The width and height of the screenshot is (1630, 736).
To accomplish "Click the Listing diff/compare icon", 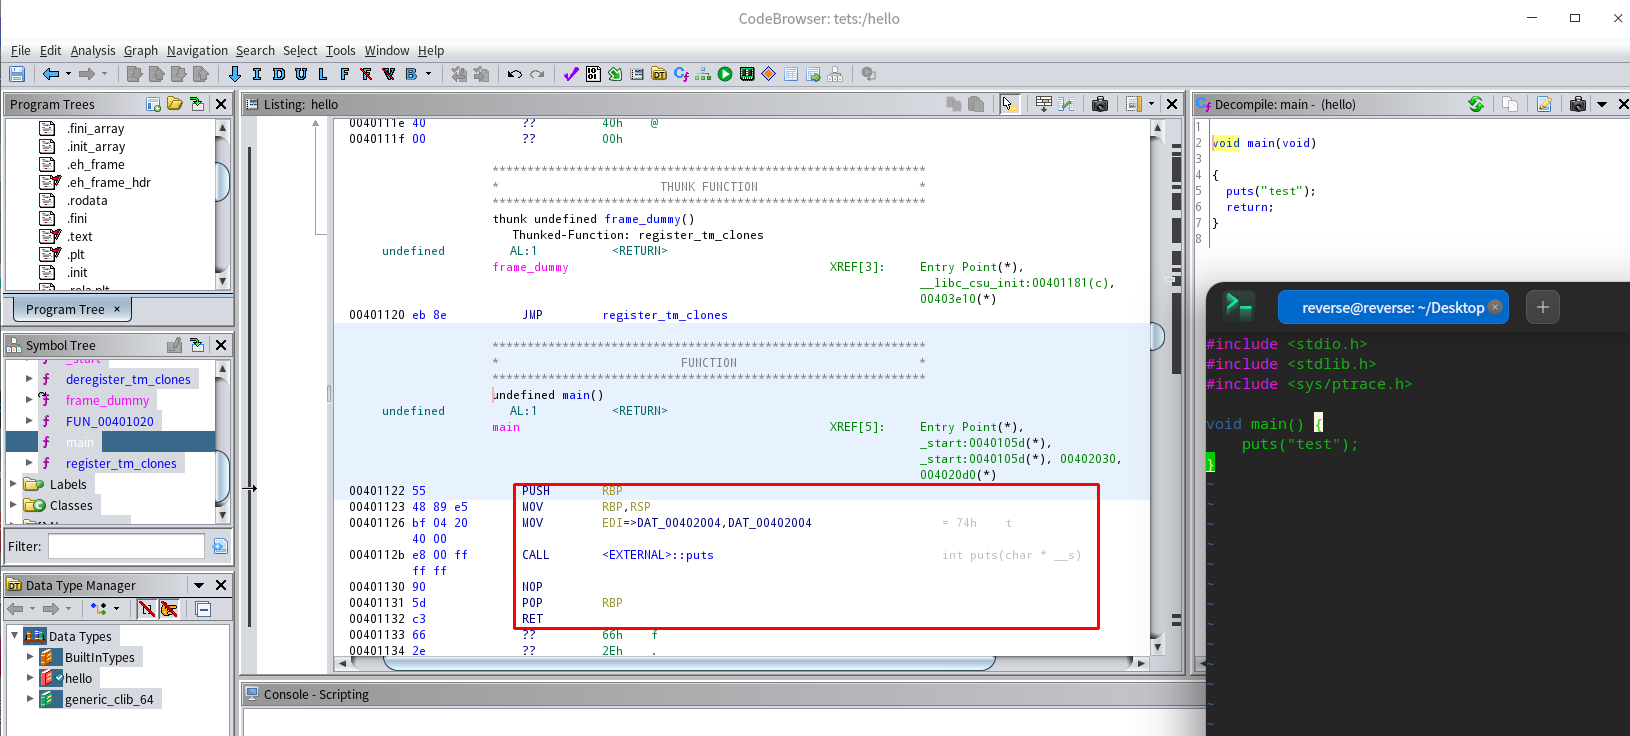I will [x=1066, y=104].
